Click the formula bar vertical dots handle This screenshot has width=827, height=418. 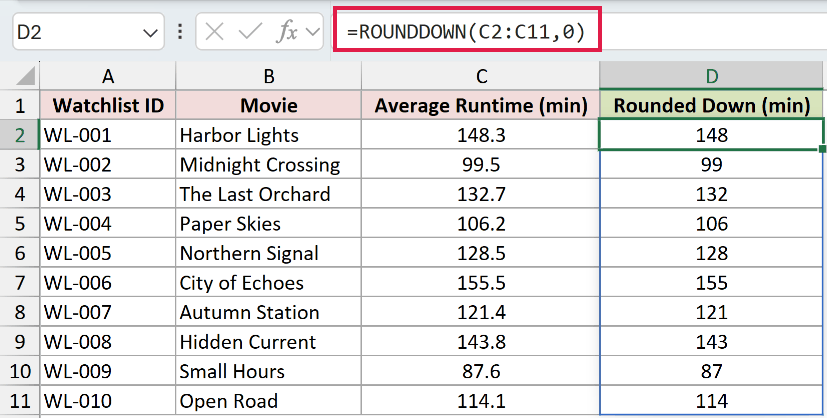[180, 32]
